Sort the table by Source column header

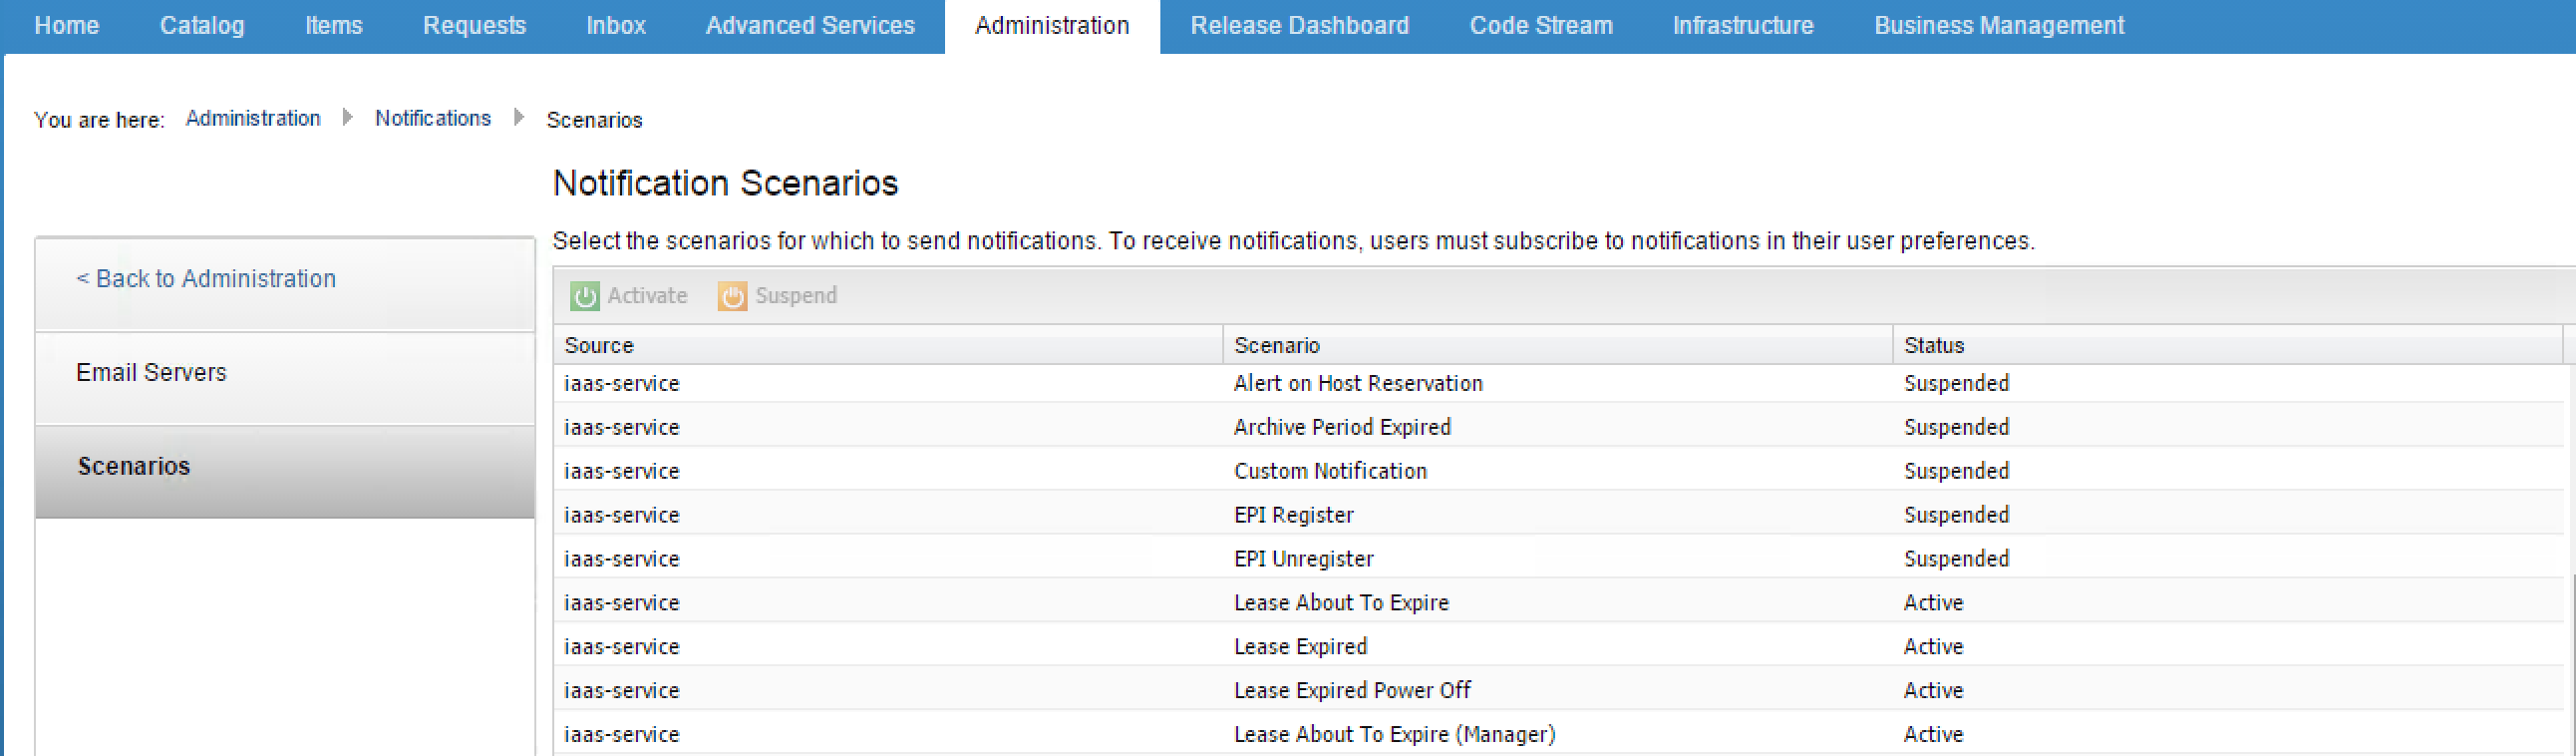(x=599, y=346)
